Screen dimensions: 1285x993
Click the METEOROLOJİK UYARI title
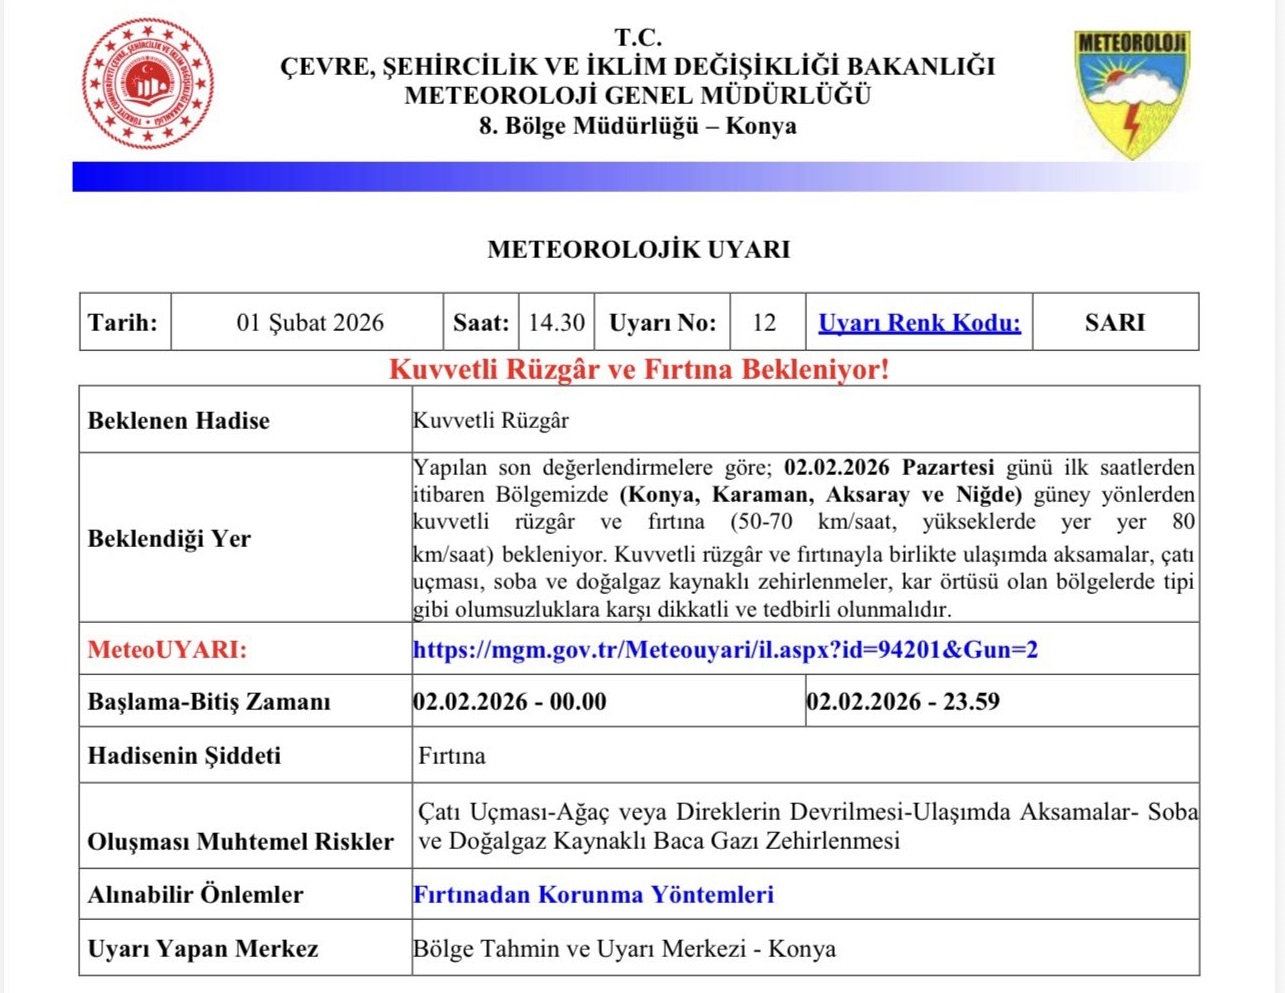[638, 250]
